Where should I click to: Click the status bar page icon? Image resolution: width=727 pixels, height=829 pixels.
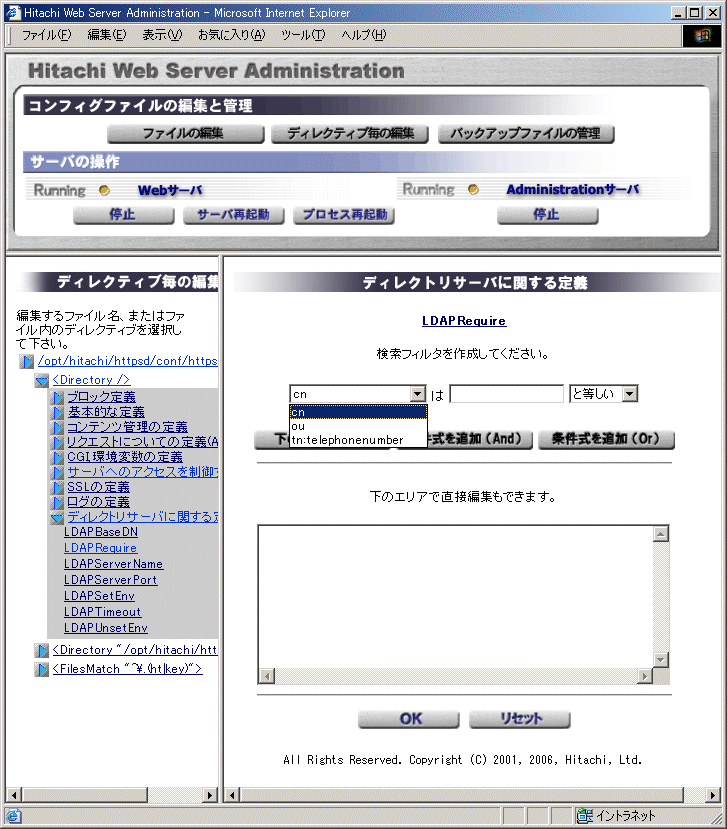[x=13, y=816]
